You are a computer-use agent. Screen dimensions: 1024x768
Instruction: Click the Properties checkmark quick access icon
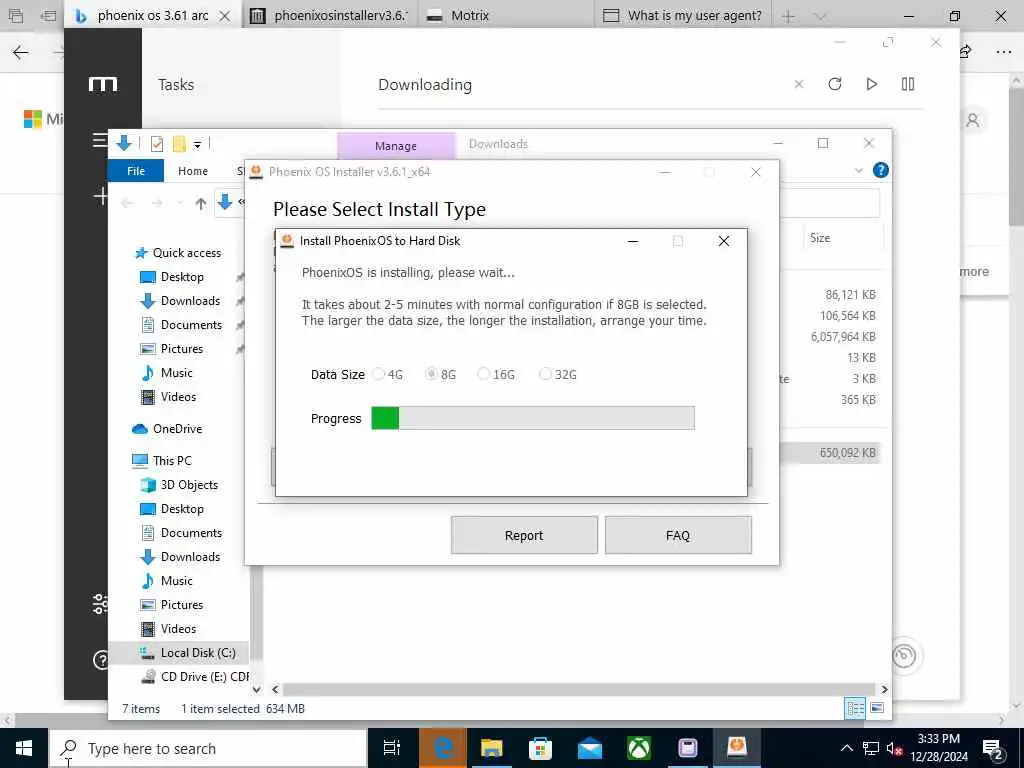pos(157,144)
